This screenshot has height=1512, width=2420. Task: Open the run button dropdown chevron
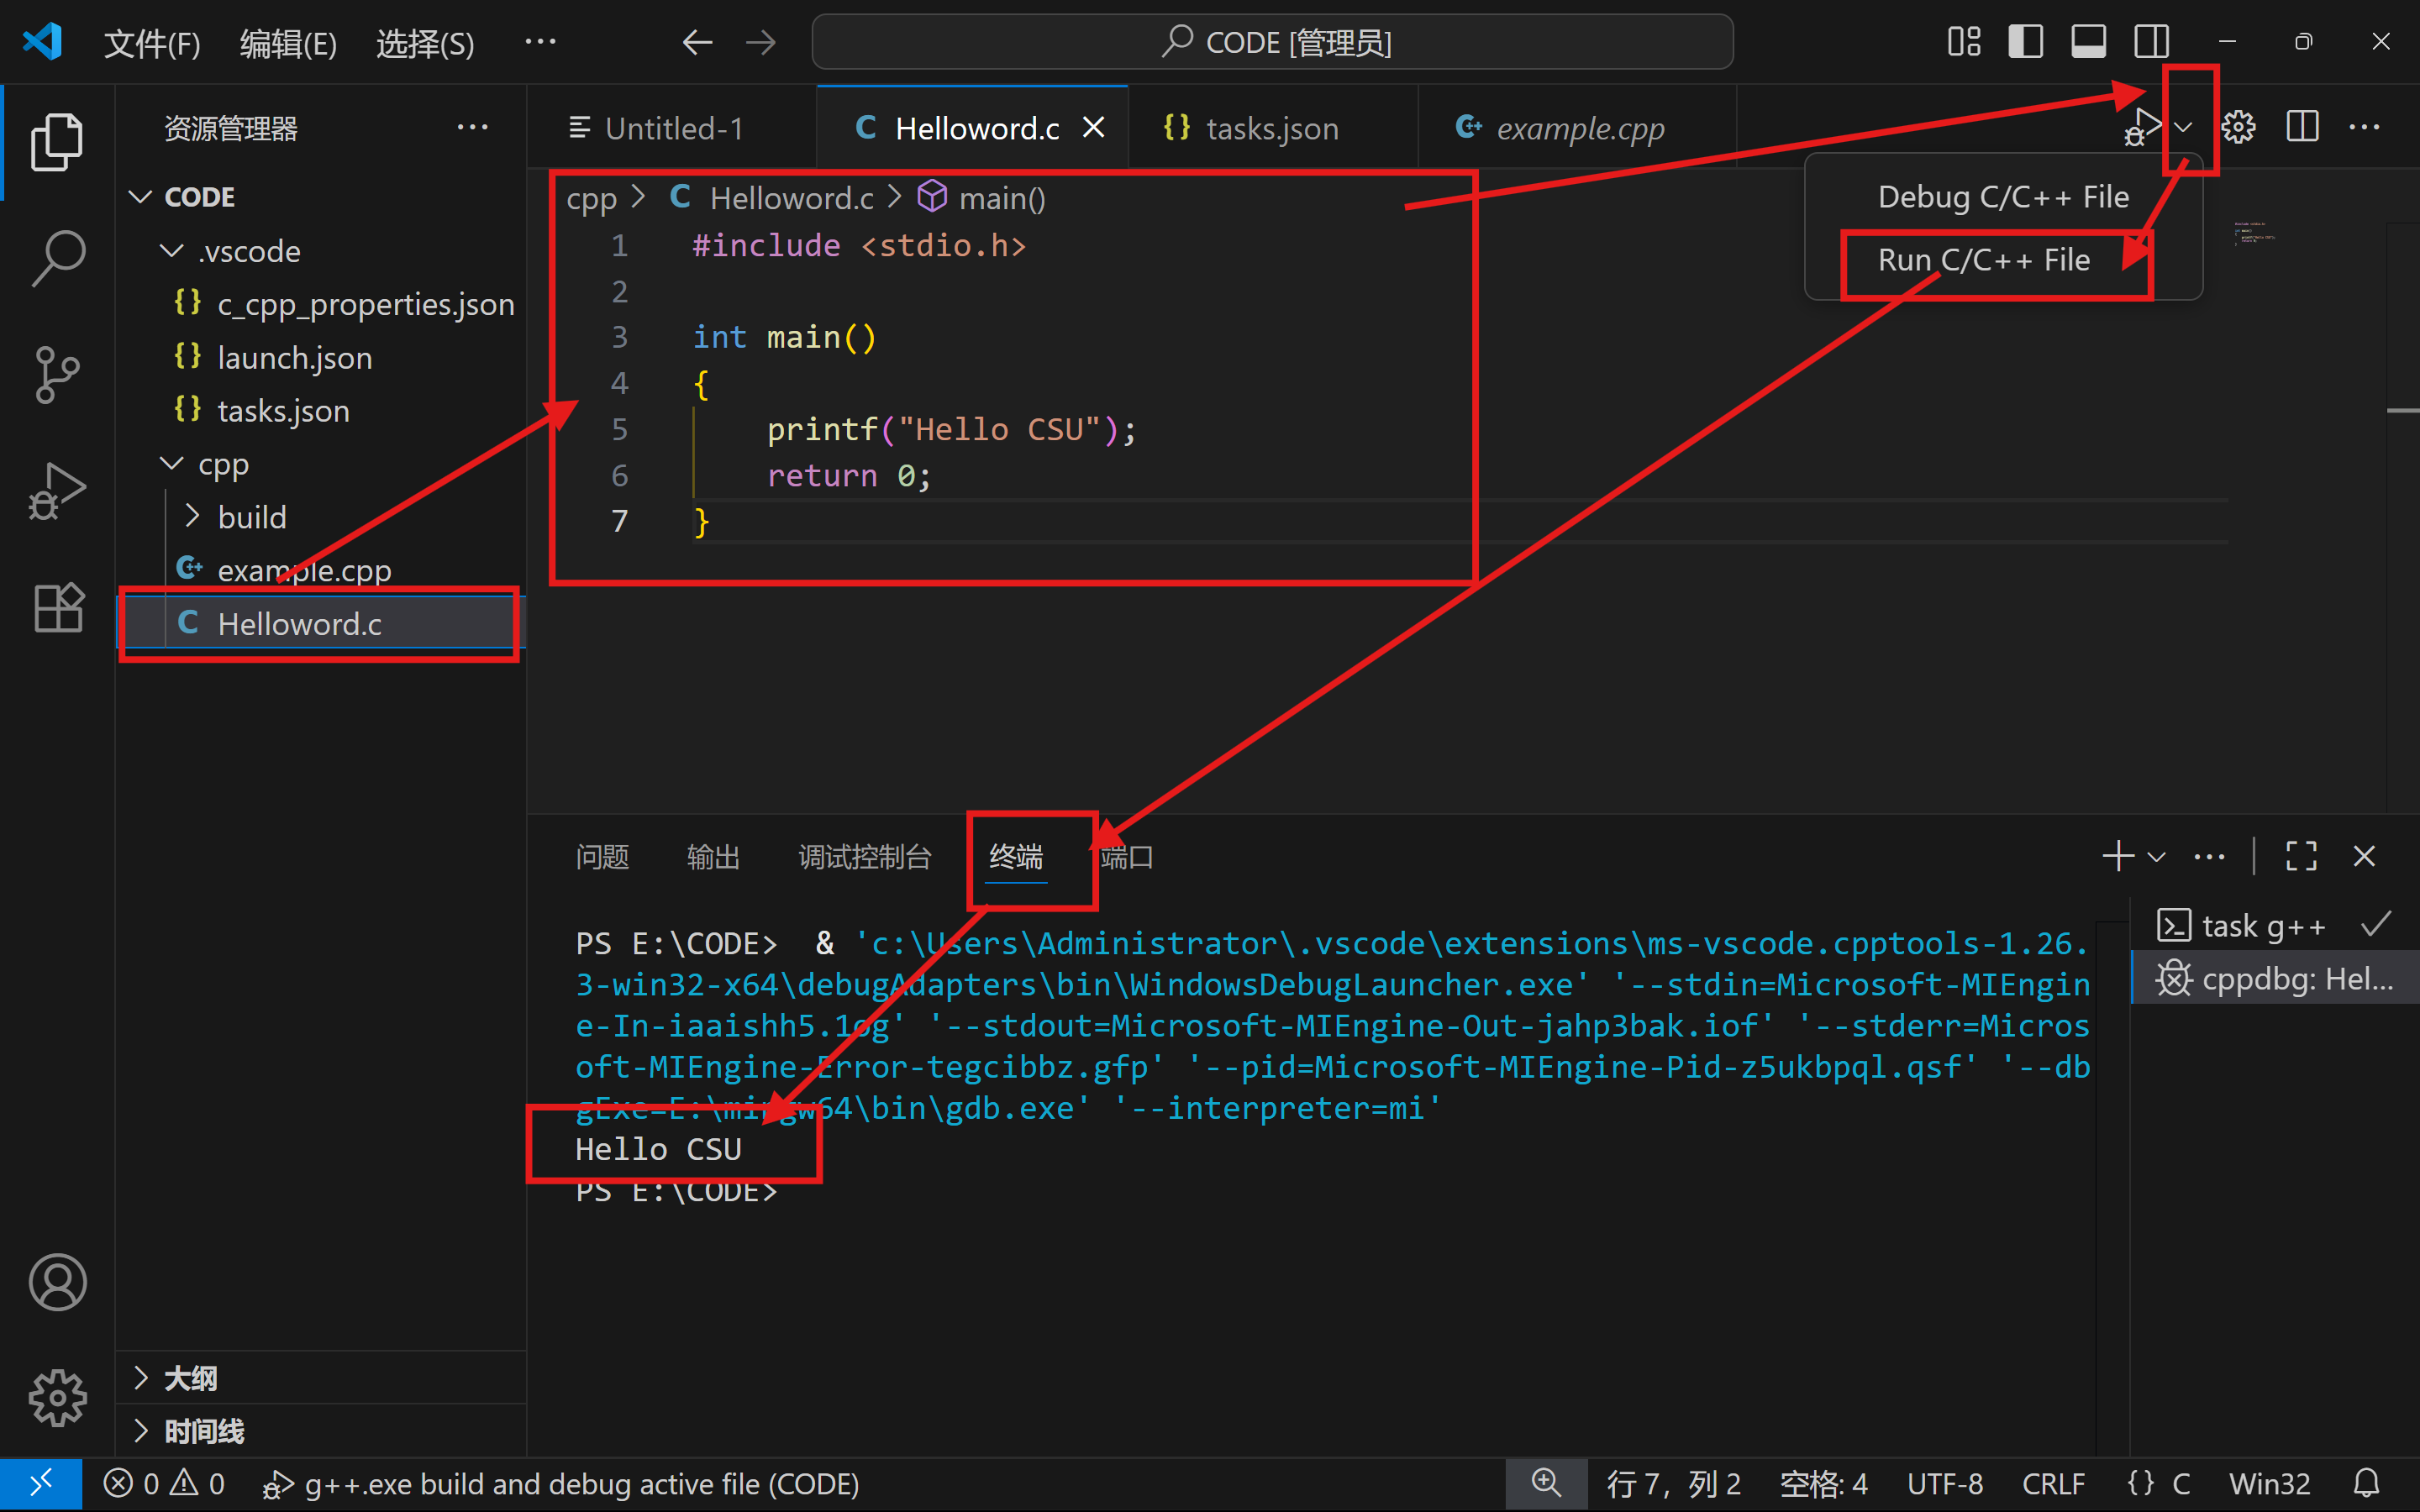(x=2183, y=126)
